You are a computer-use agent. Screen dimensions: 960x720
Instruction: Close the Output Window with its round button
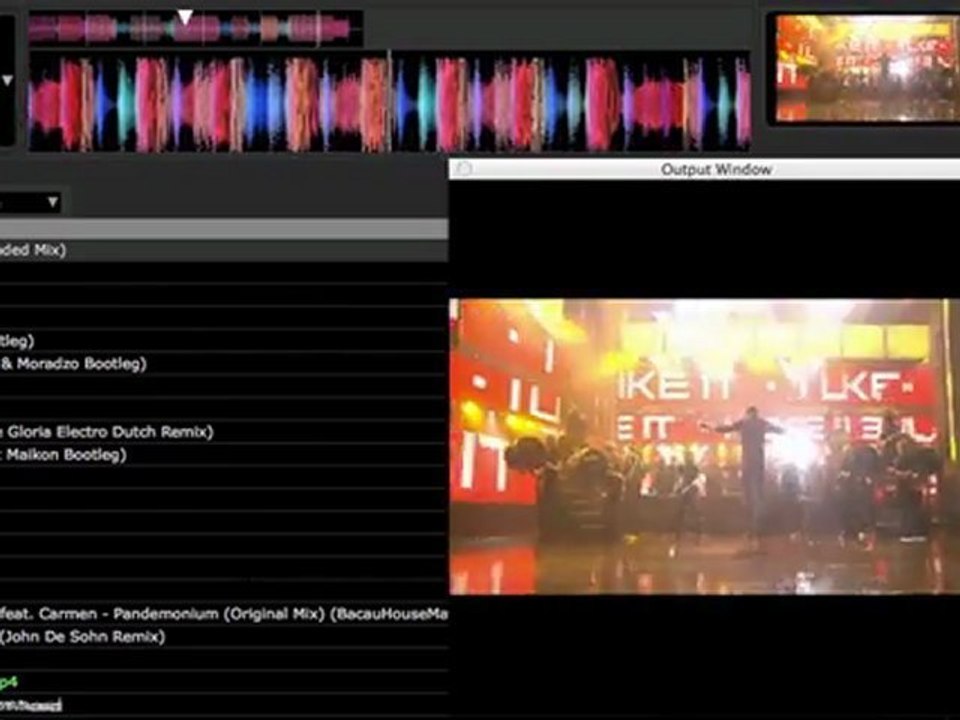464,170
